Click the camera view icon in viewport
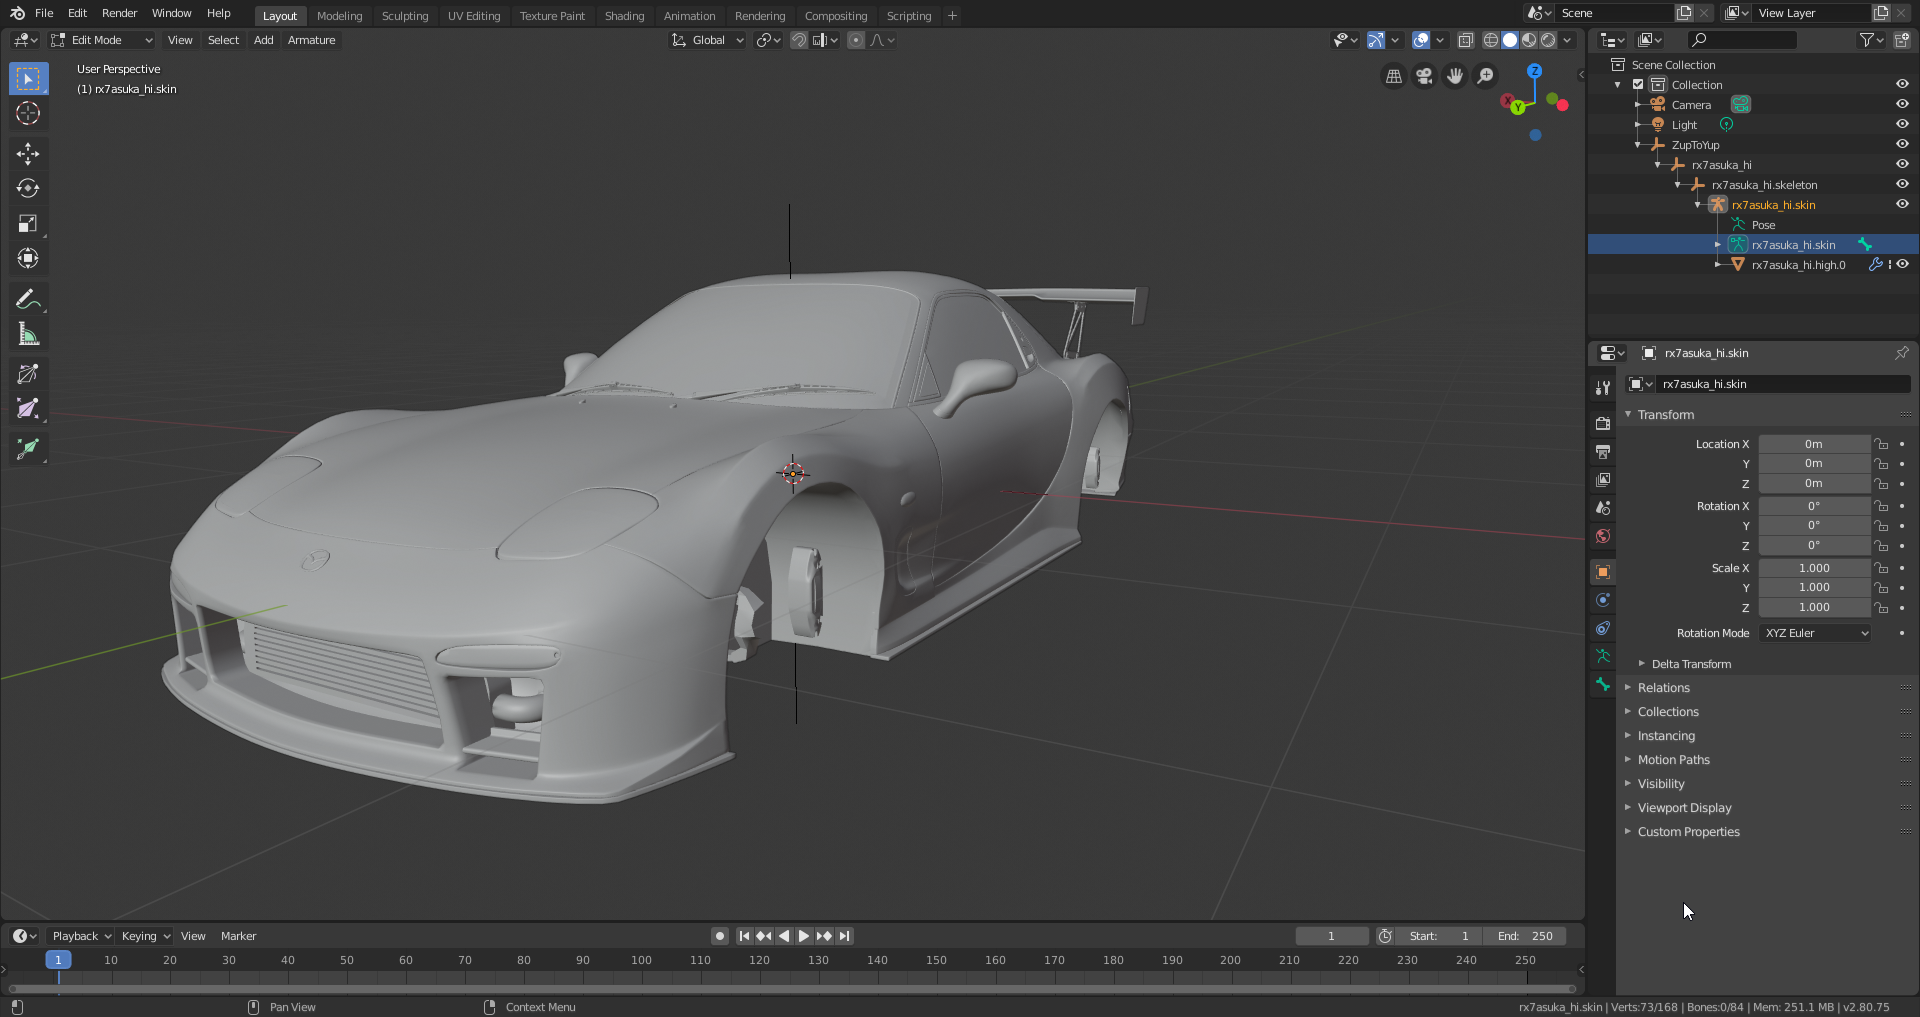Image resolution: width=1920 pixels, height=1017 pixels. [1424, 76]
